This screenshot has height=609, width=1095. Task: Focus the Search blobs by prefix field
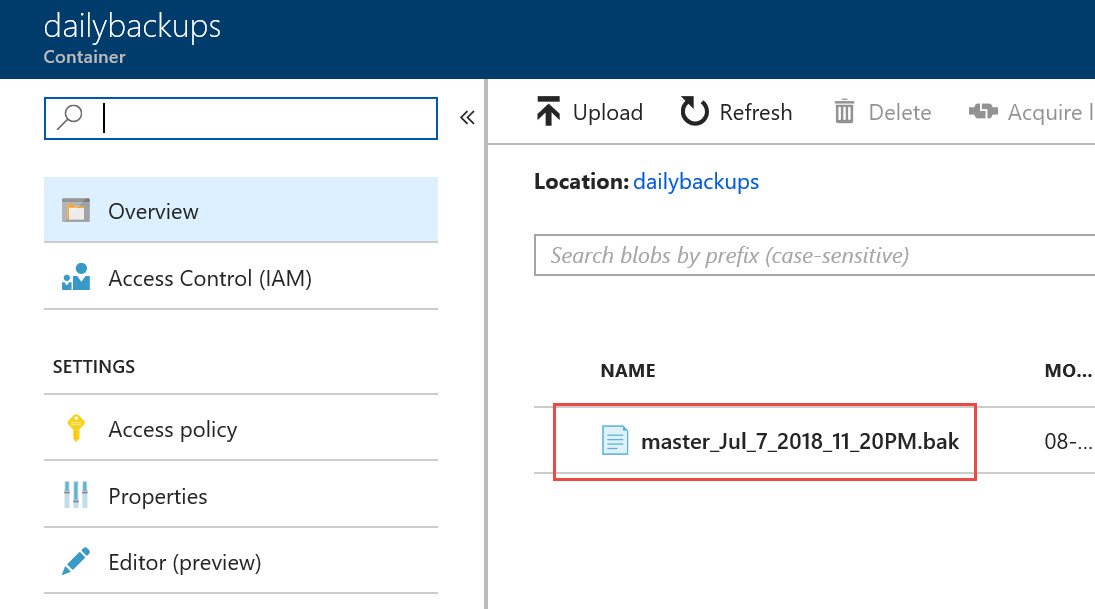click(x=814, y=255)
